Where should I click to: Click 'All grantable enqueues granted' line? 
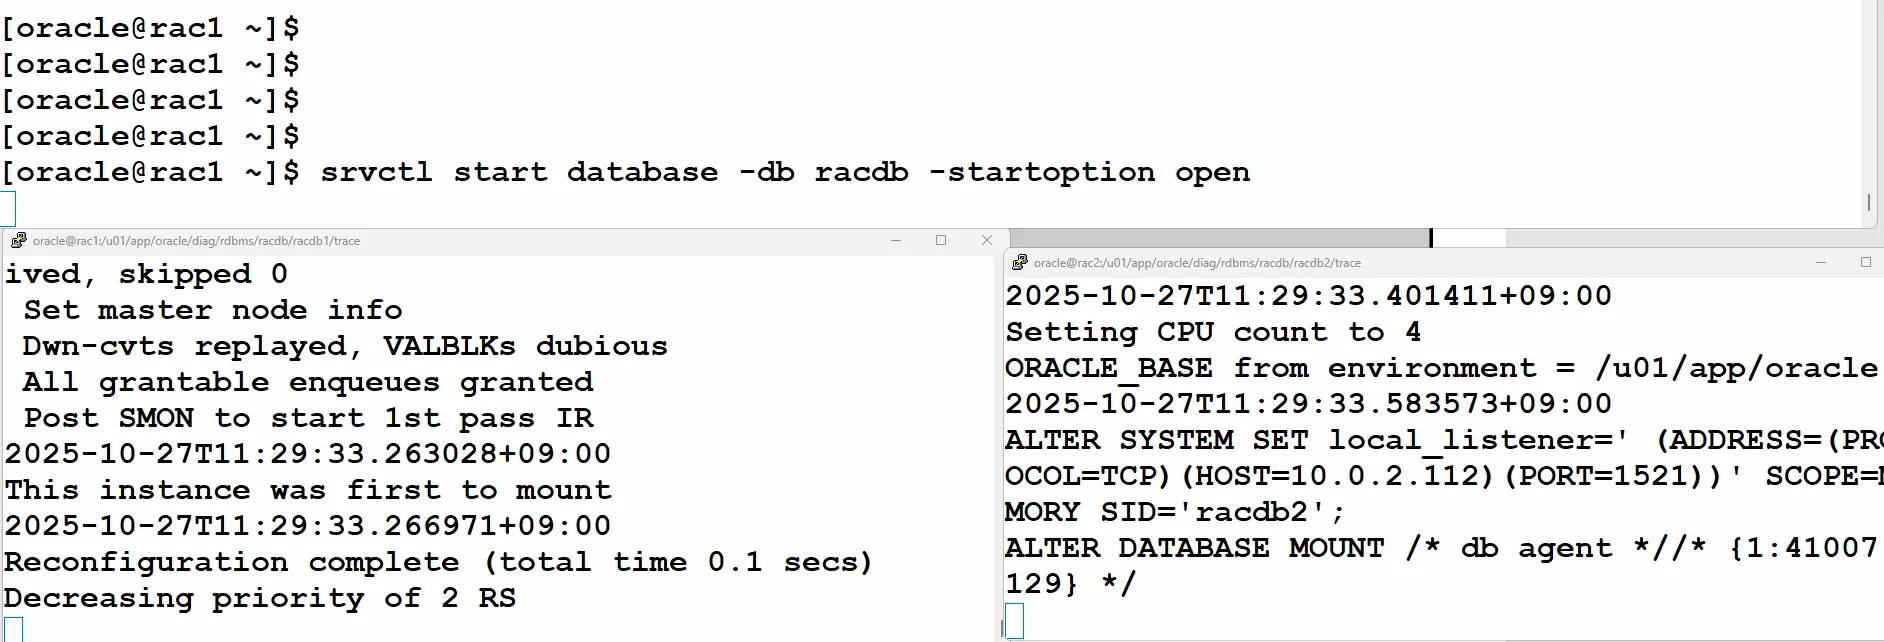point(309,382)
